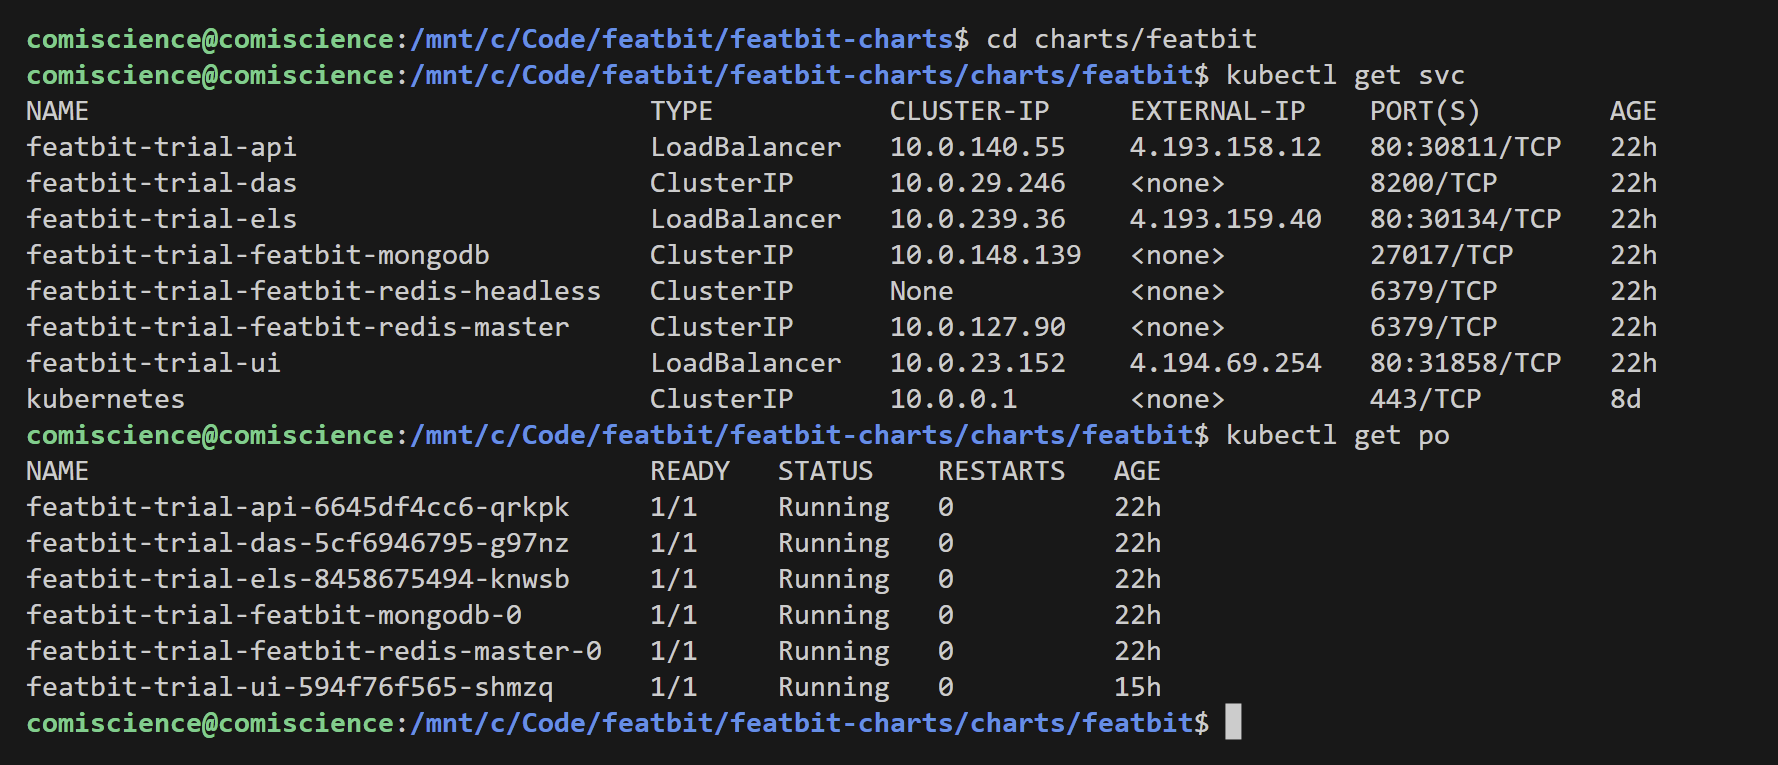Image resolution: width=1778 pixels, height=765 pixels.
Task: Click port value 443/TCP
Action: click(1425, 399)
